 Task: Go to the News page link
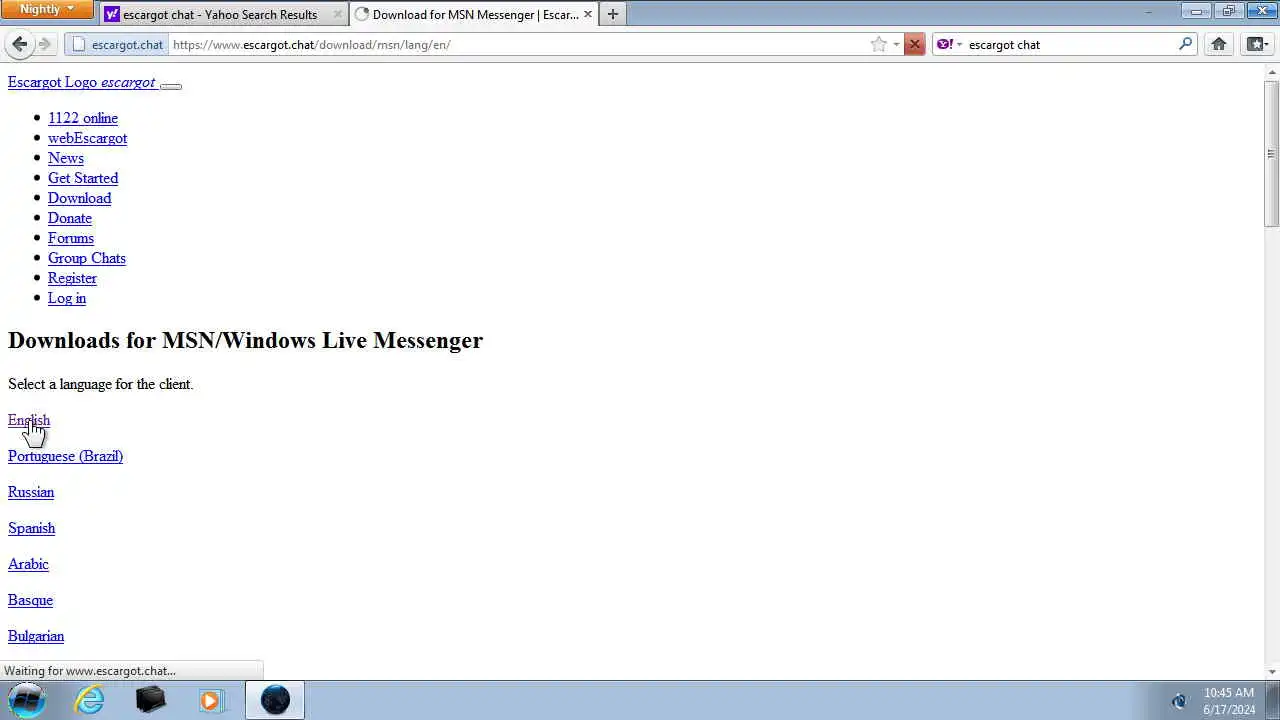(x=66, y=158)
